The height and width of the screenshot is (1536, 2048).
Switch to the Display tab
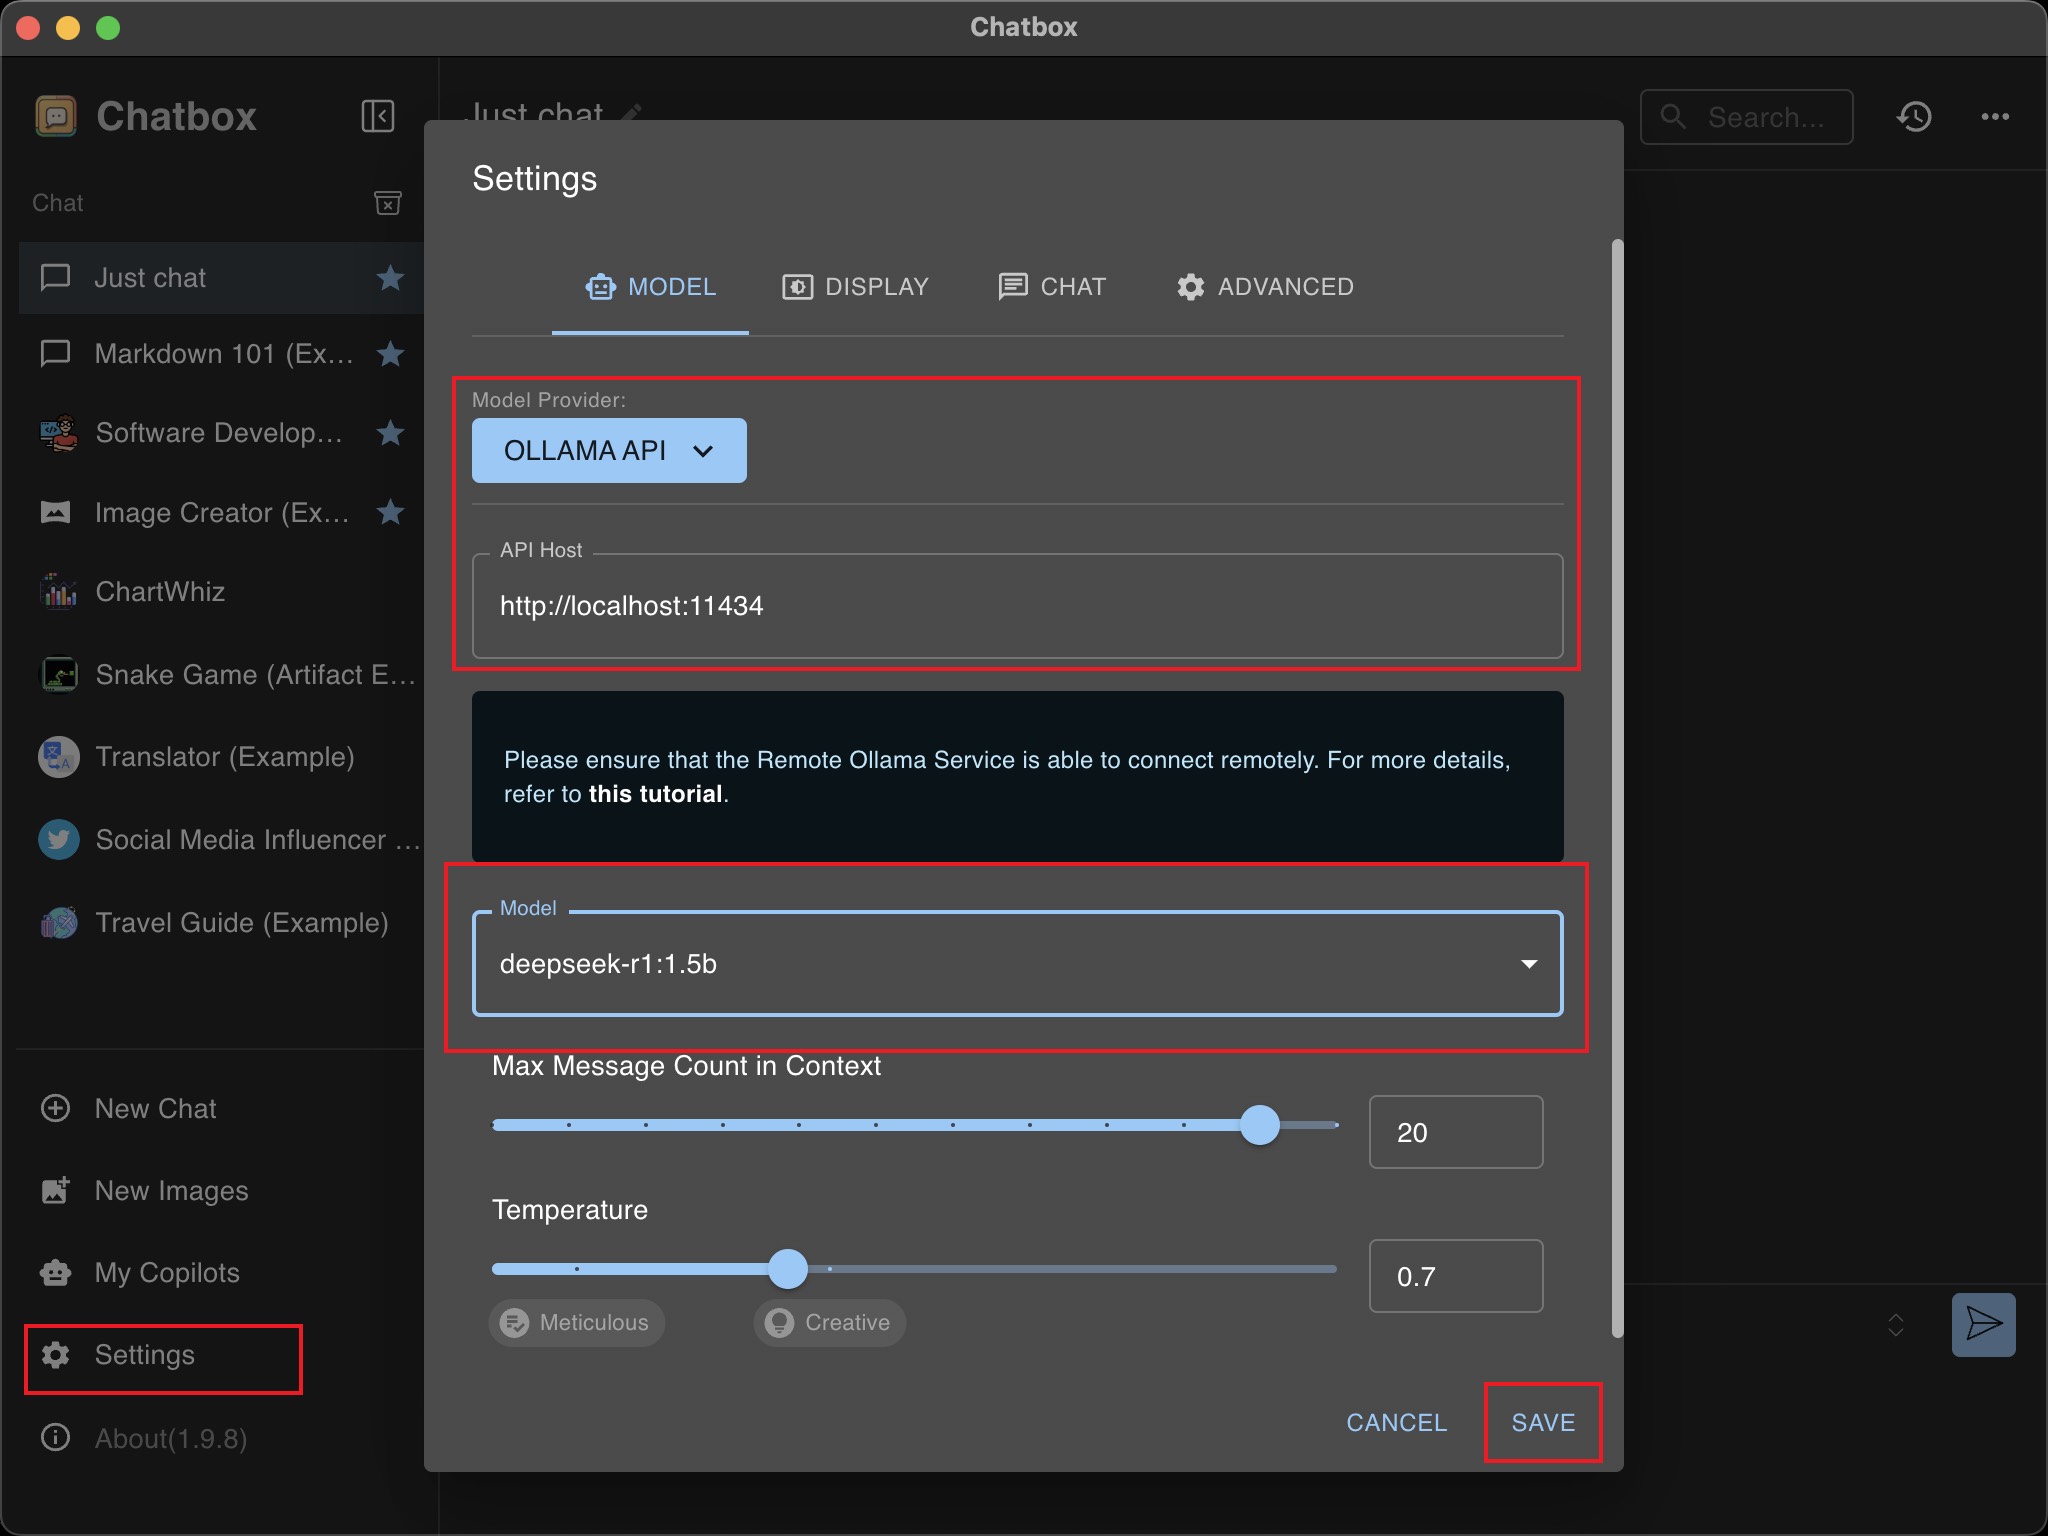point(855,287)
